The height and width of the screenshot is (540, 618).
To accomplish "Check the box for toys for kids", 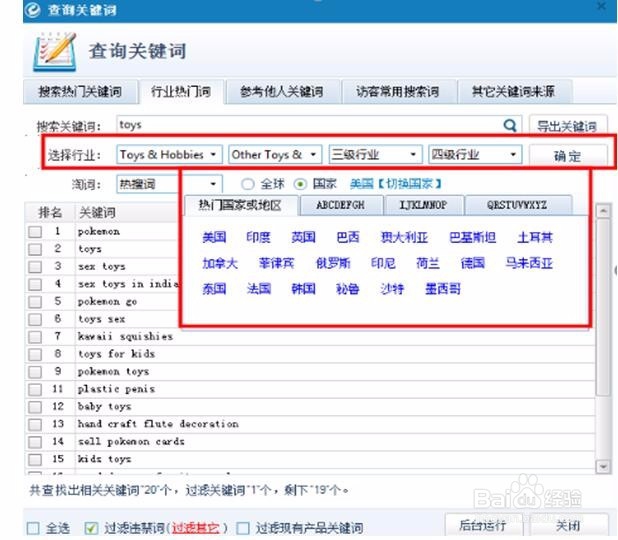I will pos(35,354).
